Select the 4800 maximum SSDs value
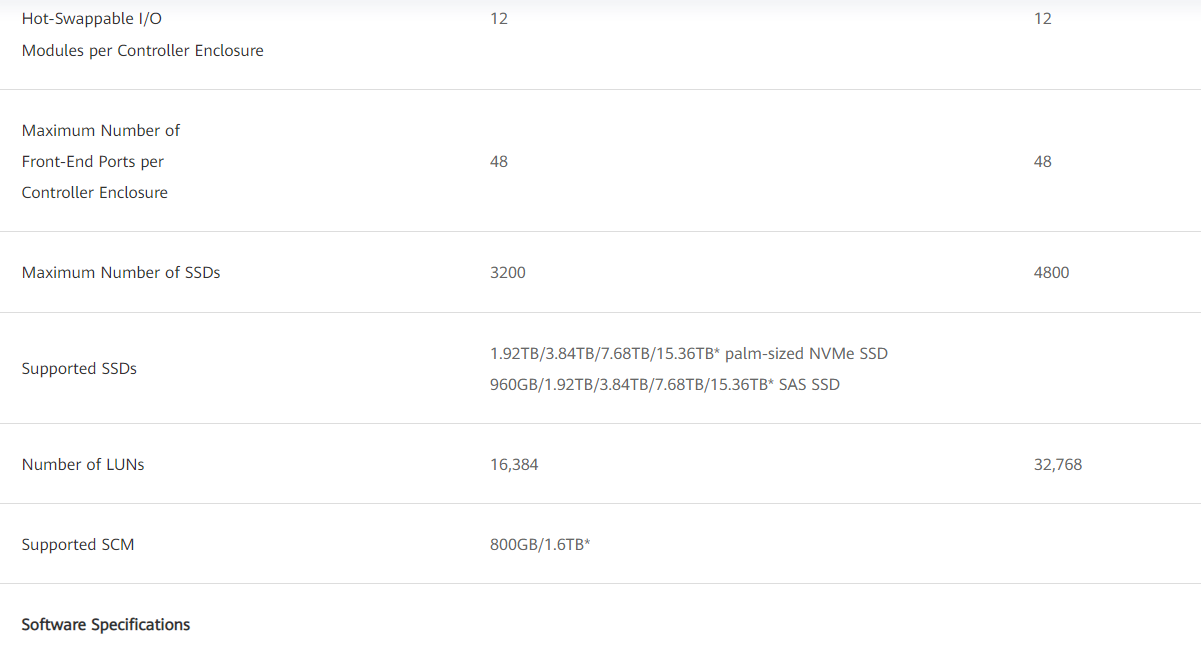Viewport: 1201px width, 662px height. (1051, 272)
